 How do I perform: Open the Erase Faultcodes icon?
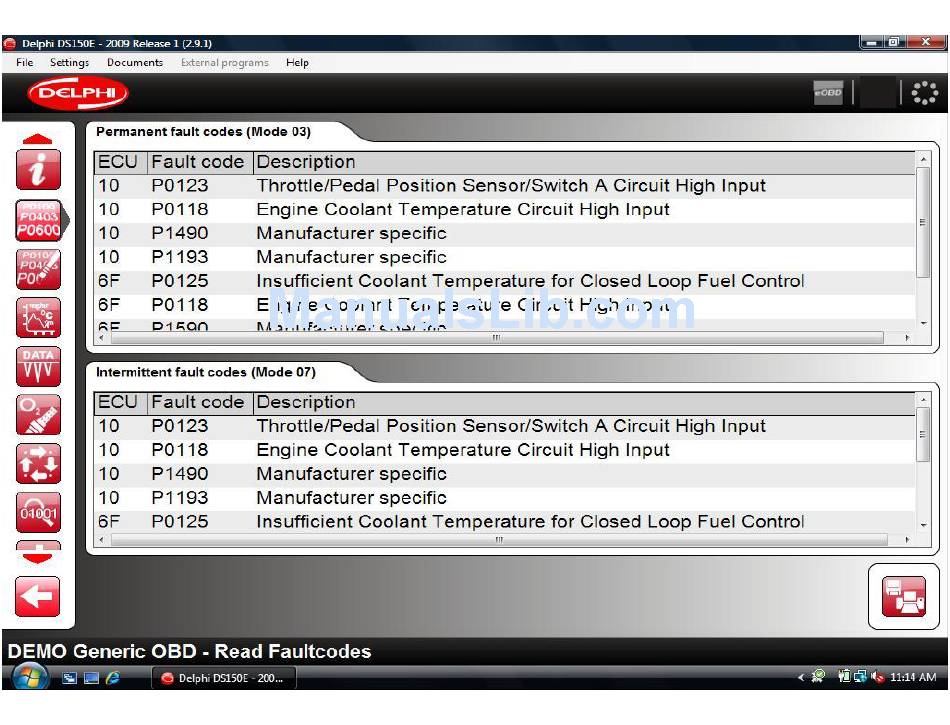(x=38, y=269)
